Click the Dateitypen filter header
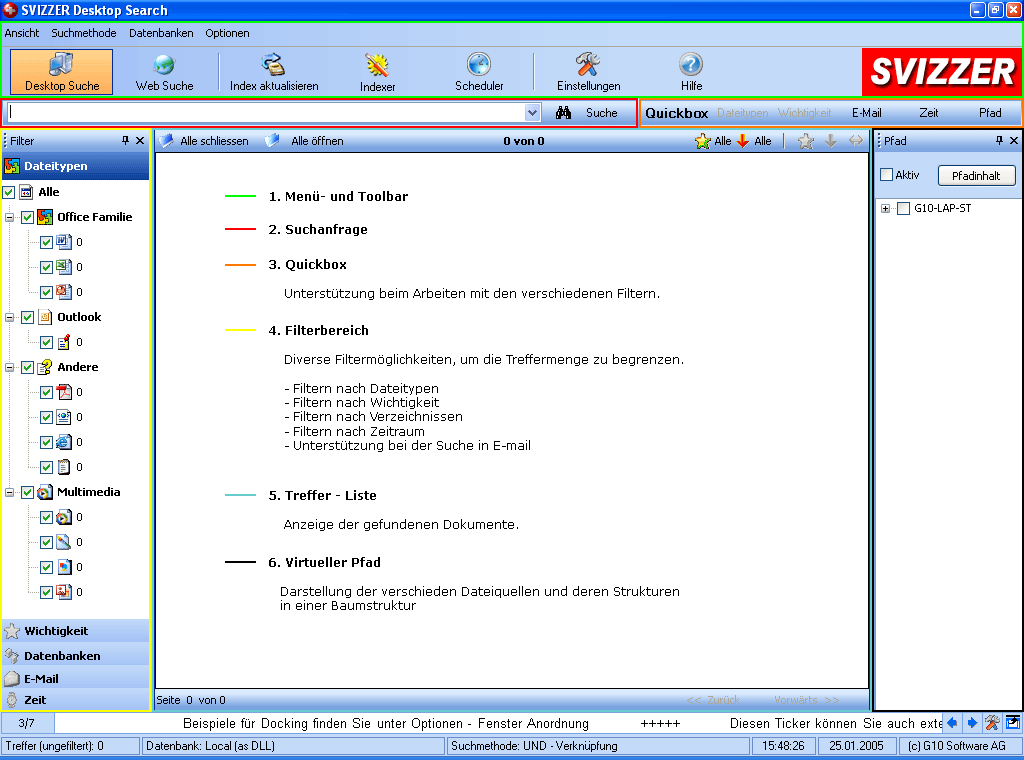 76,166
